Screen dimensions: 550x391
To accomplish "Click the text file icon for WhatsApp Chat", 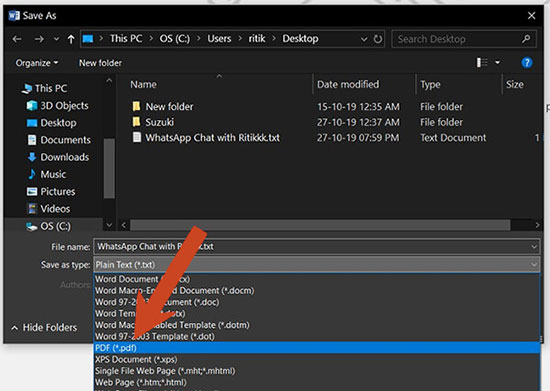I will 136,137.
